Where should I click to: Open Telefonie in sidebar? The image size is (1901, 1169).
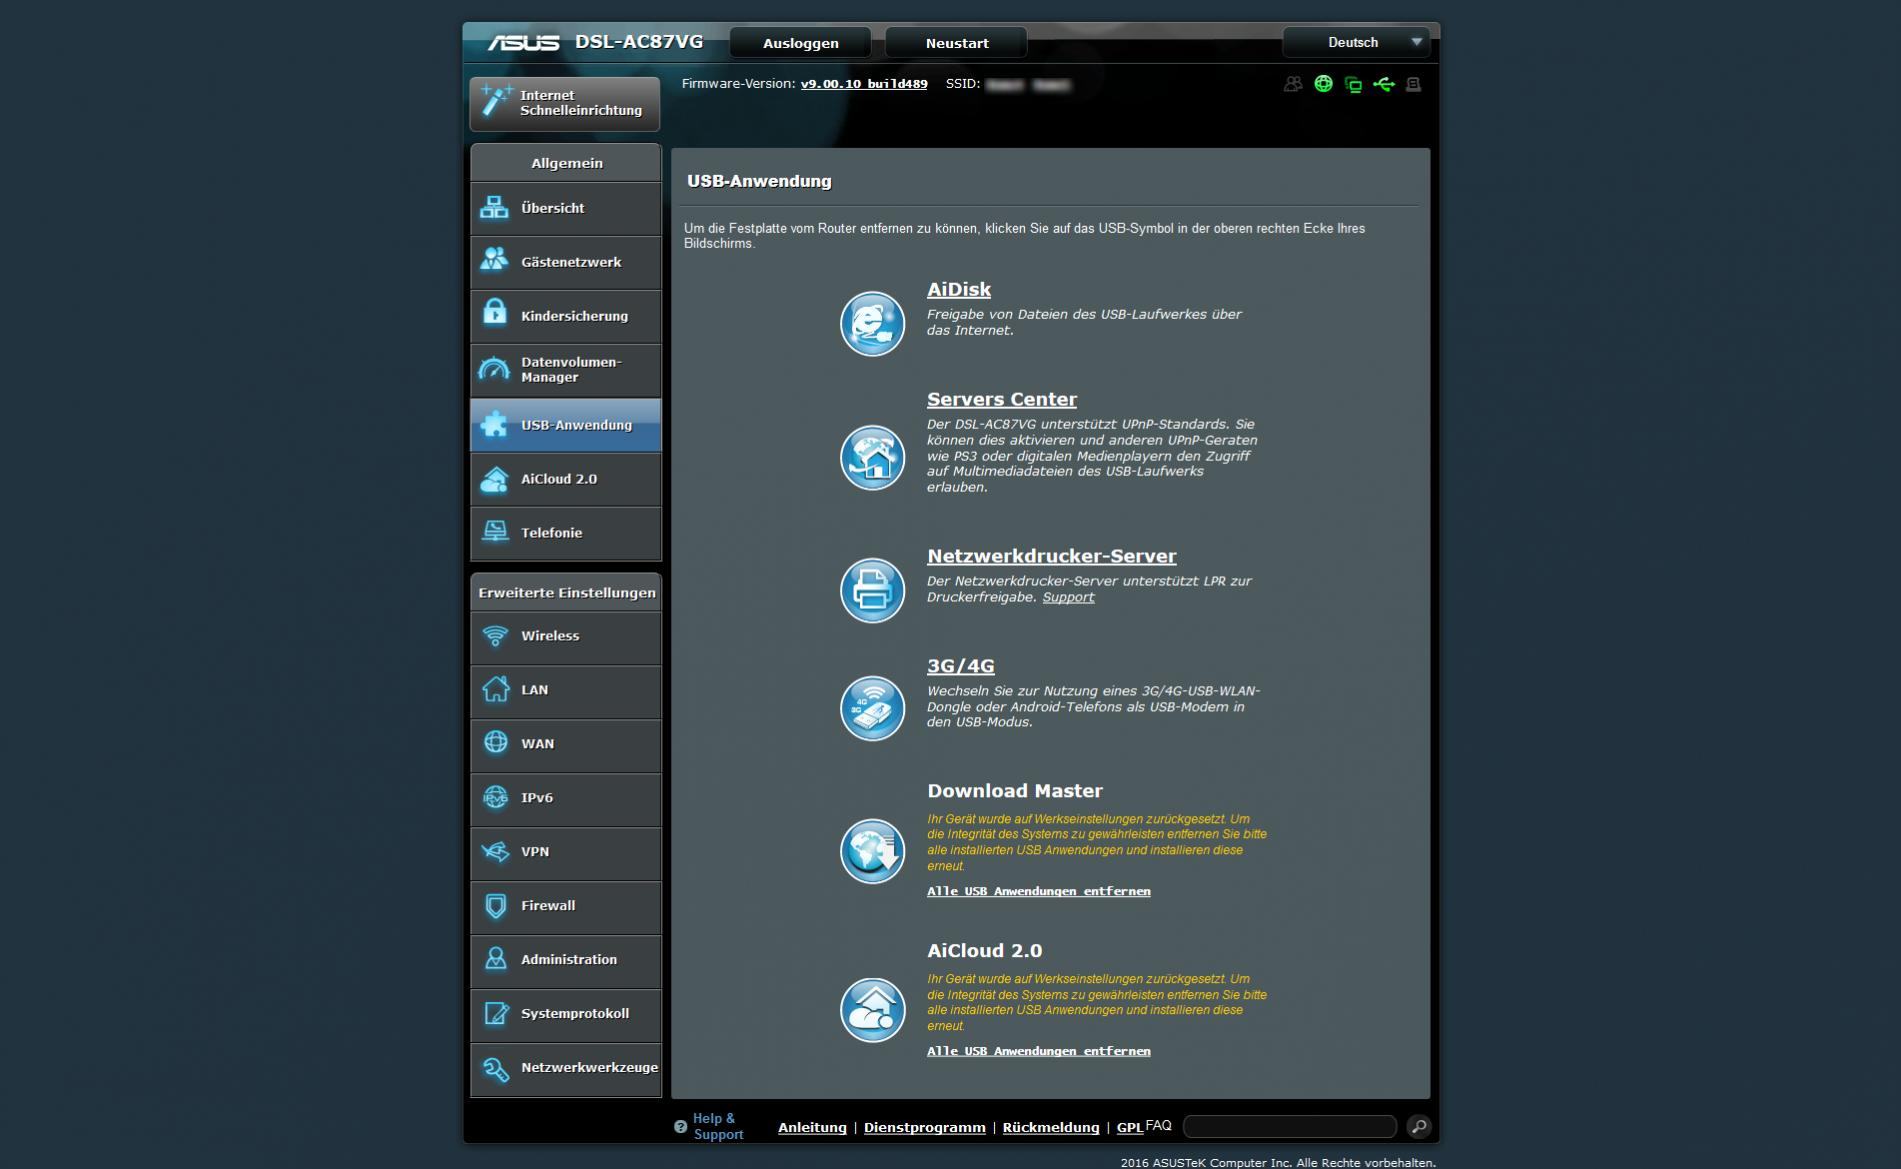pyautogui.click(x=566, y=533)
